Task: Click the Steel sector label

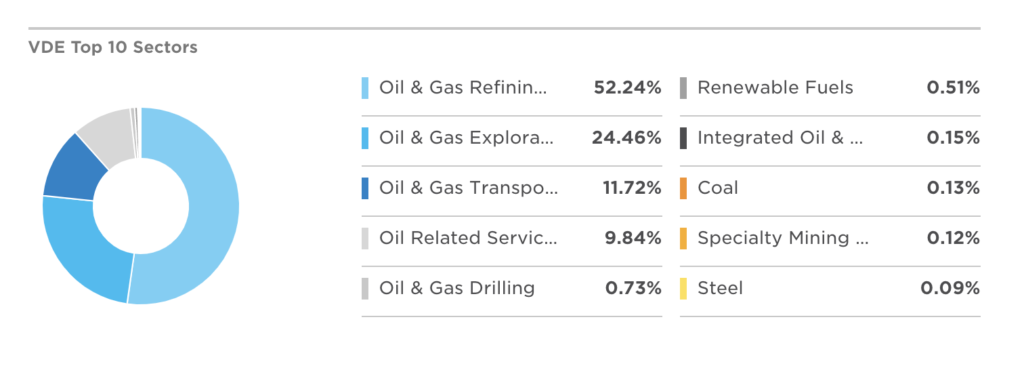Action: 720,288
